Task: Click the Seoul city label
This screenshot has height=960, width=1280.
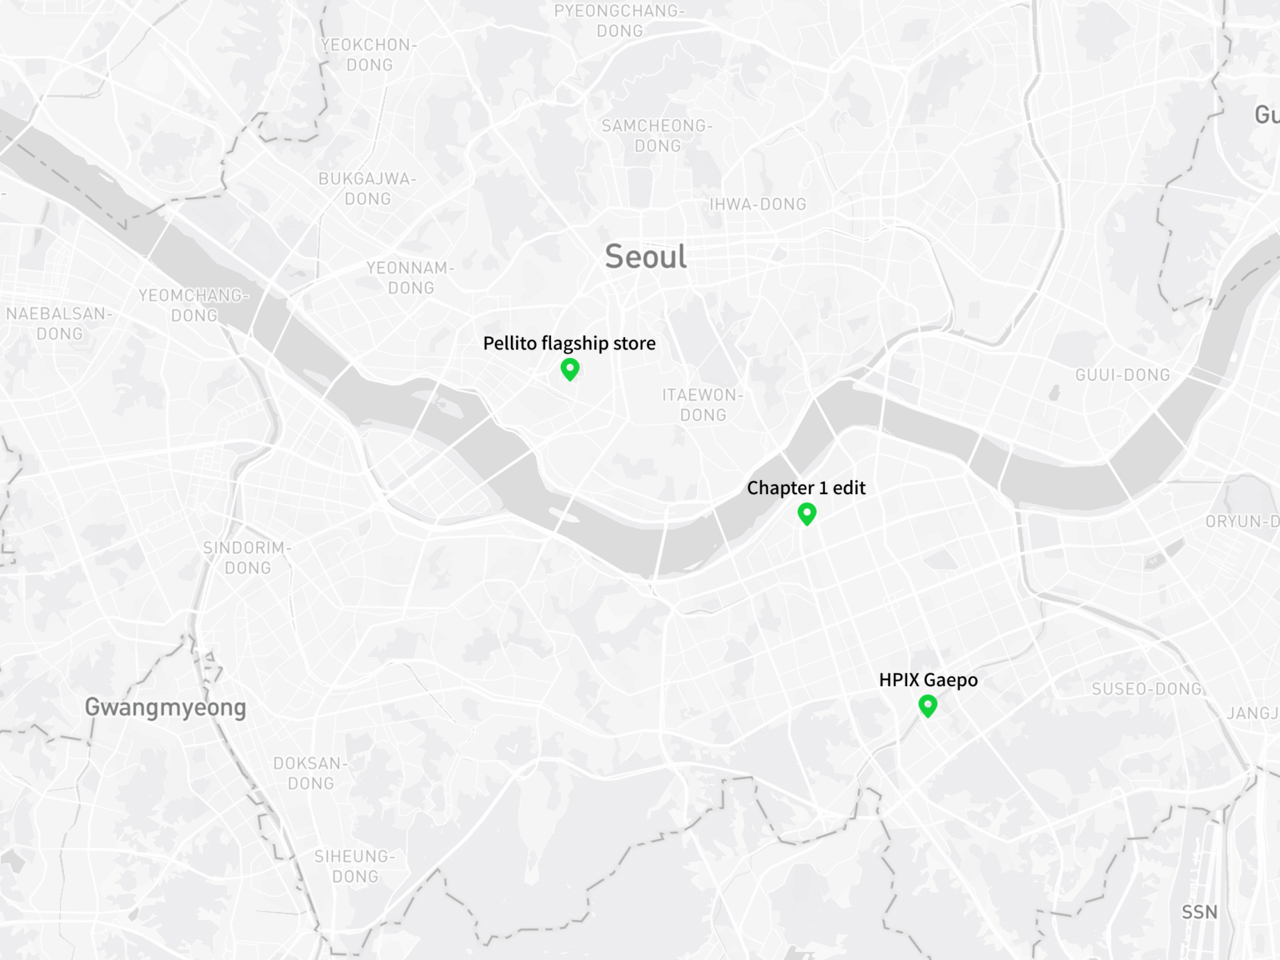Action: (646, 257)
